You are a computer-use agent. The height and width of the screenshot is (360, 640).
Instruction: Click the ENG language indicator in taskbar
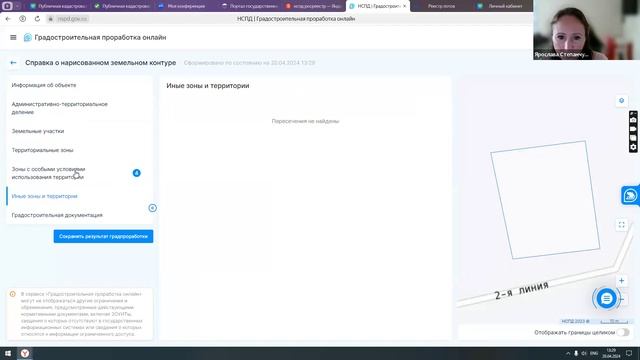click(594, 353)
